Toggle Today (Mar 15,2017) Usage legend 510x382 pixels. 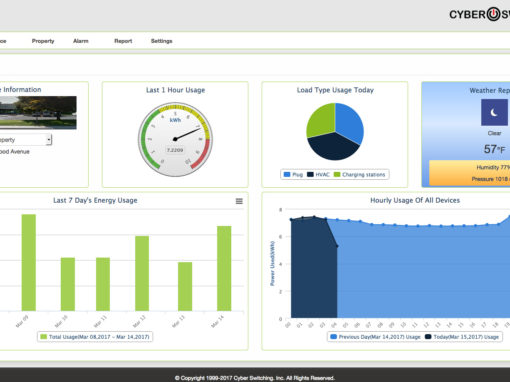(462, 337)
